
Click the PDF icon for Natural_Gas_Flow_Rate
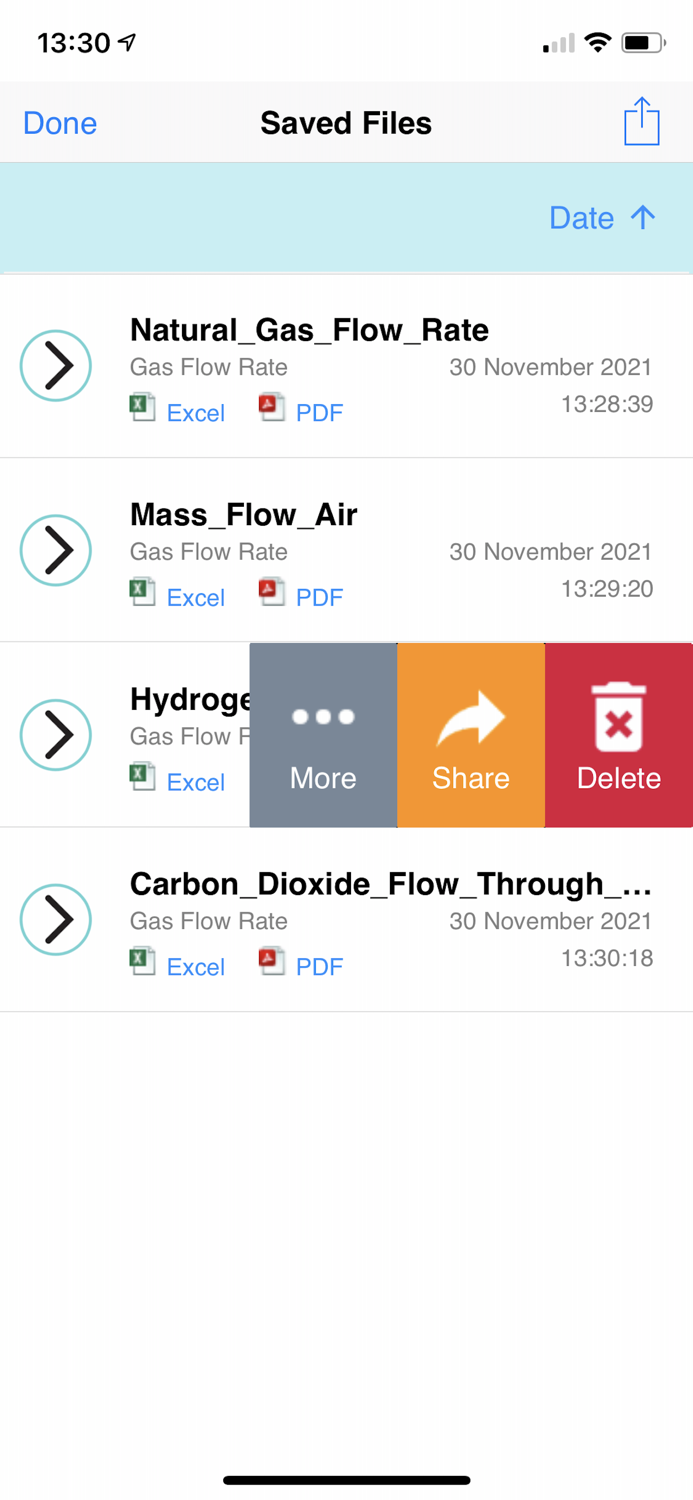pos(271,407)
